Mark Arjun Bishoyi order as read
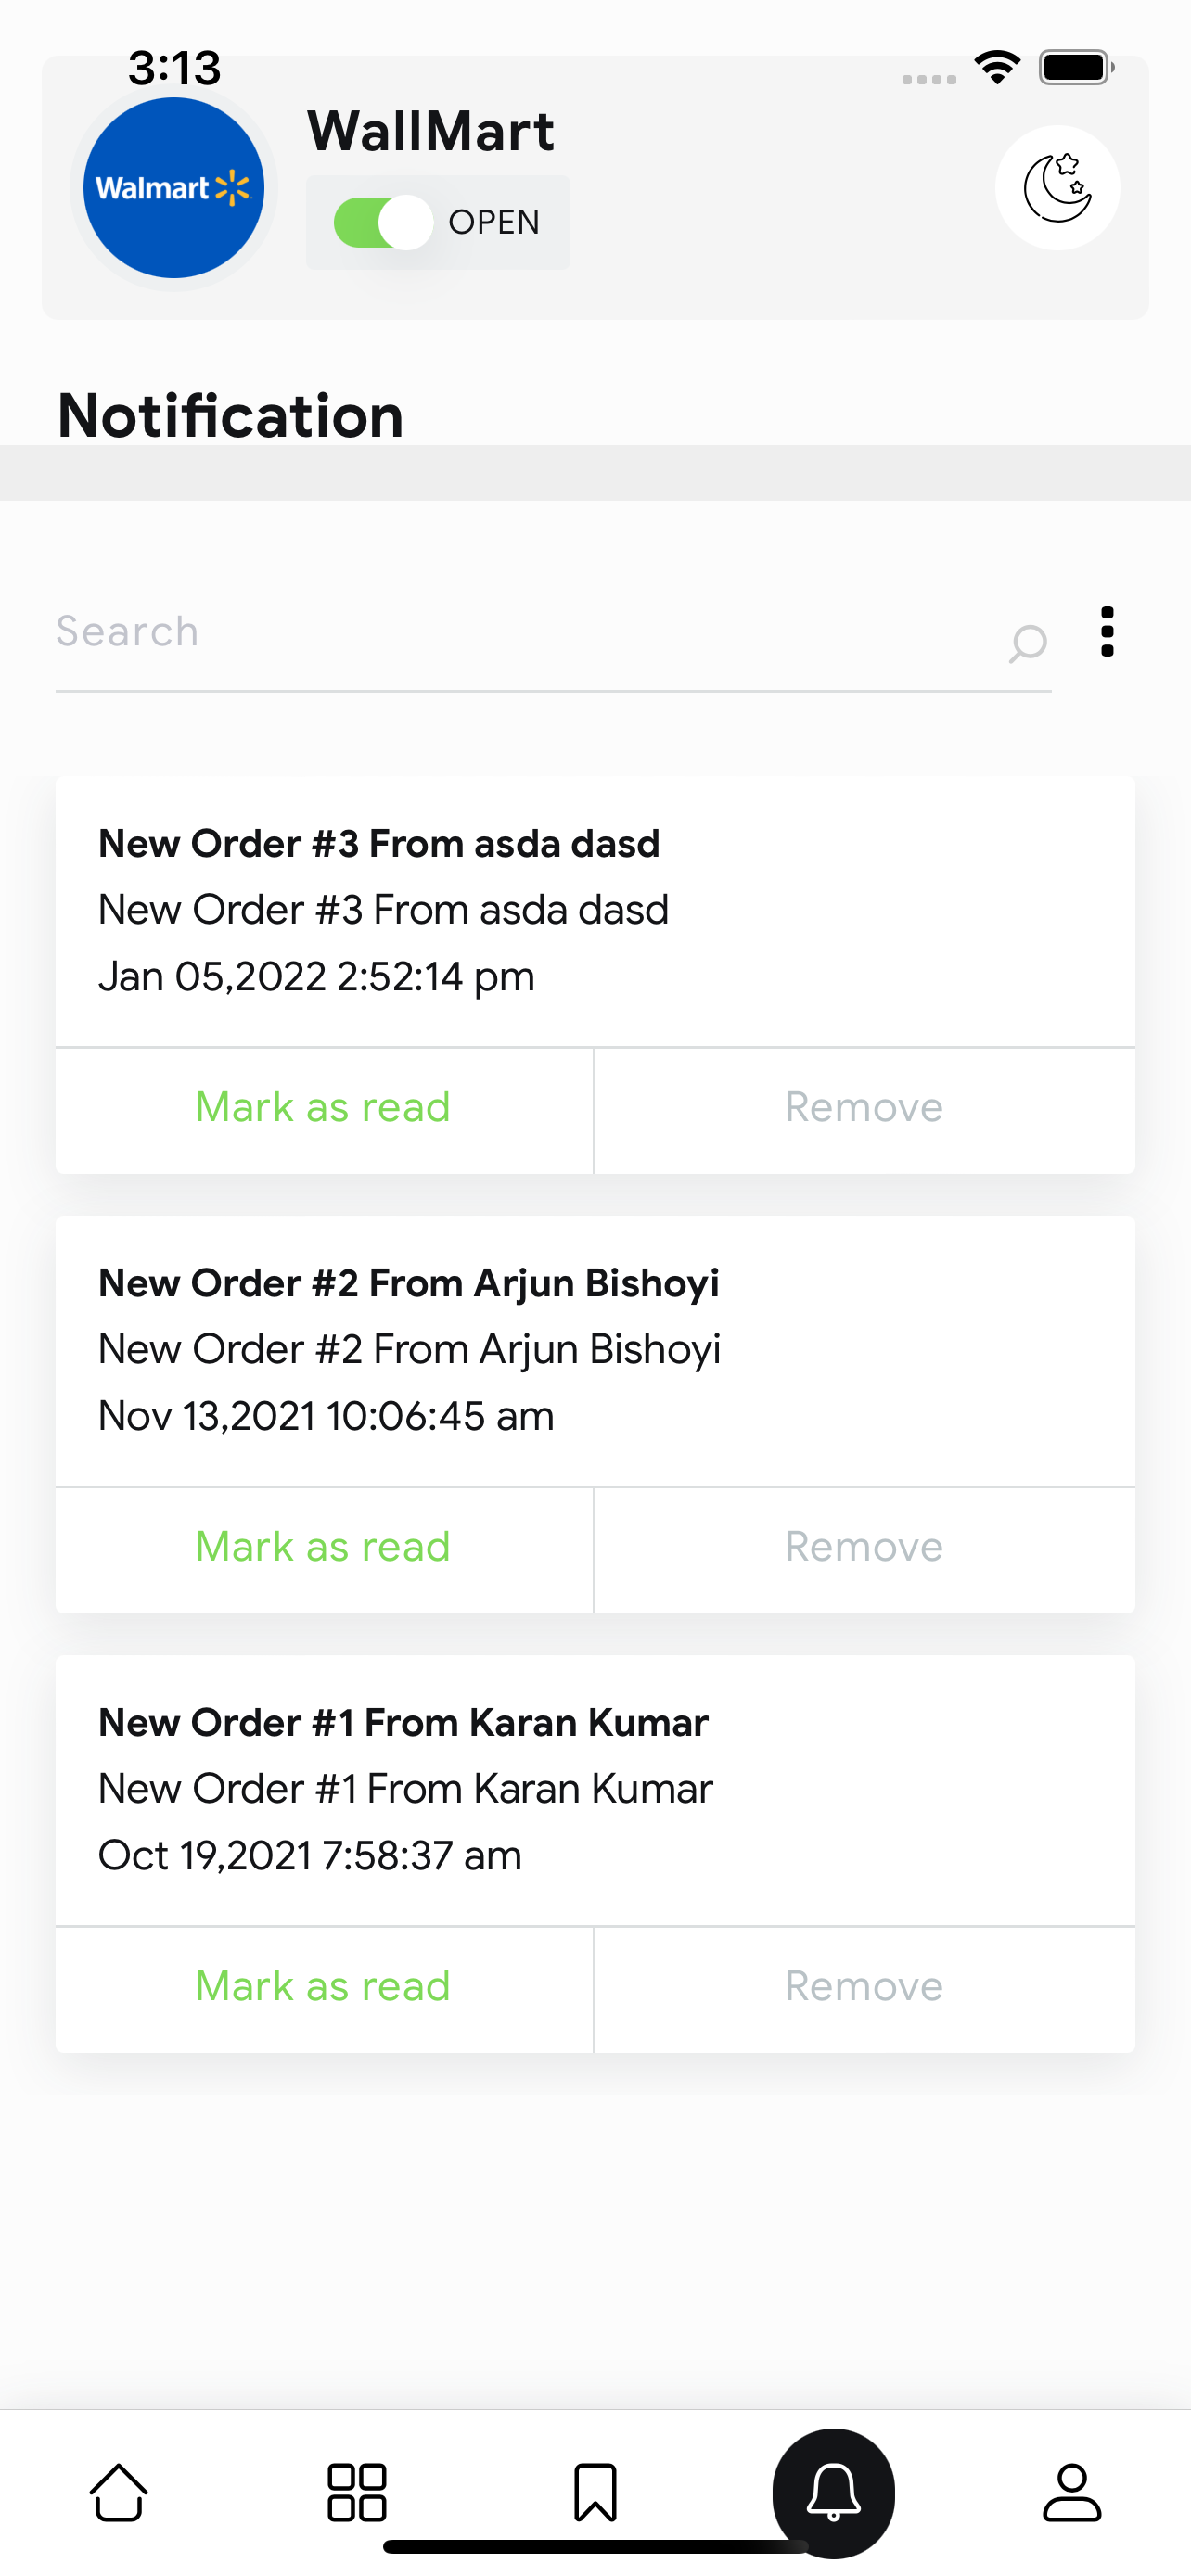Image resolution: width=1191 pixels, height=2576 pixels. (324, 1547)
